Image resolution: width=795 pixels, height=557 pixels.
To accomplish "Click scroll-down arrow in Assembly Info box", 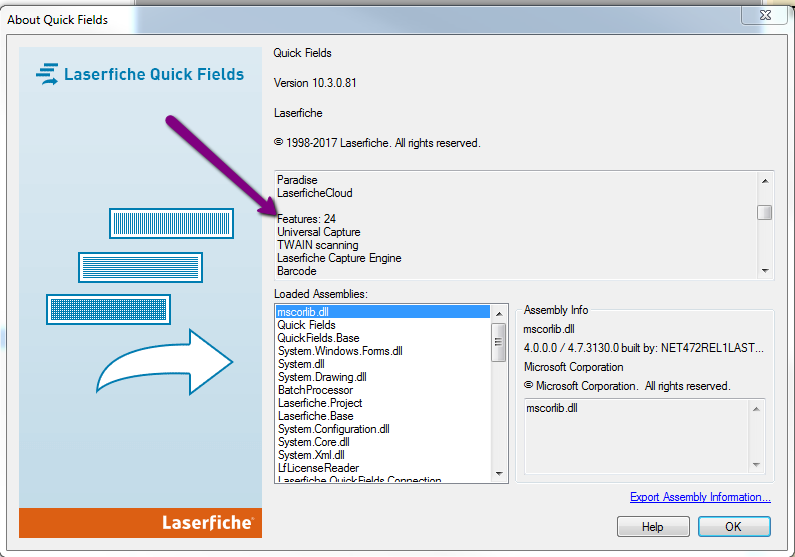I will [x=756, y=465].
